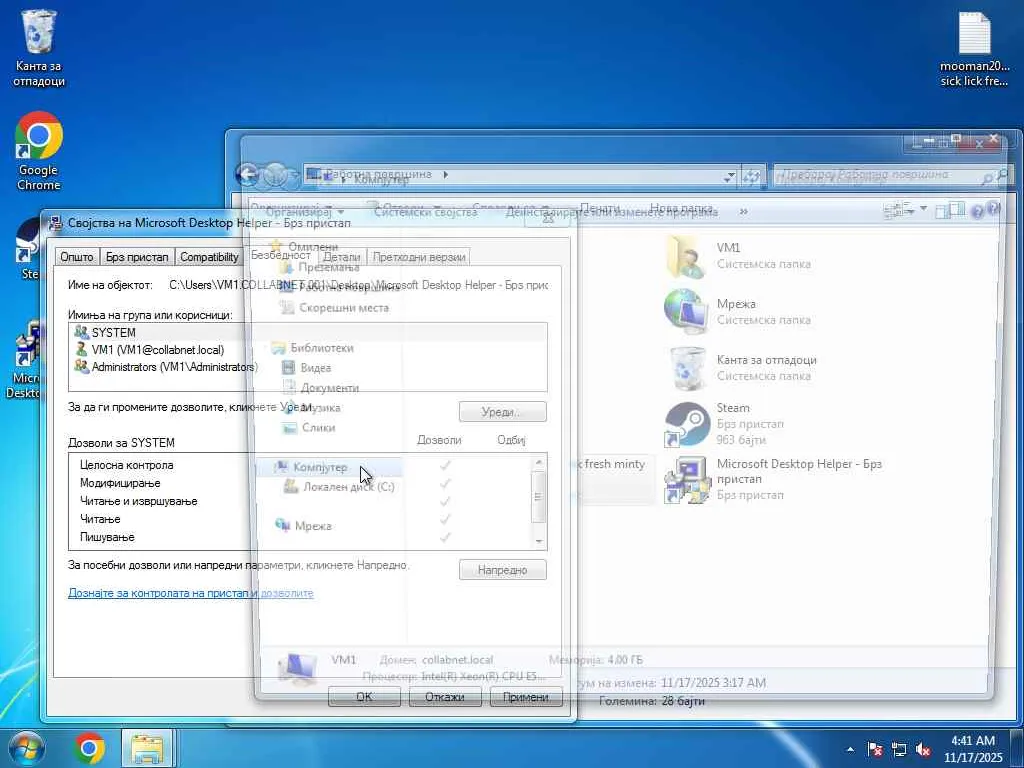Open the Windows Start menu
Viewport: 1024px width, 768px height.
25,748
